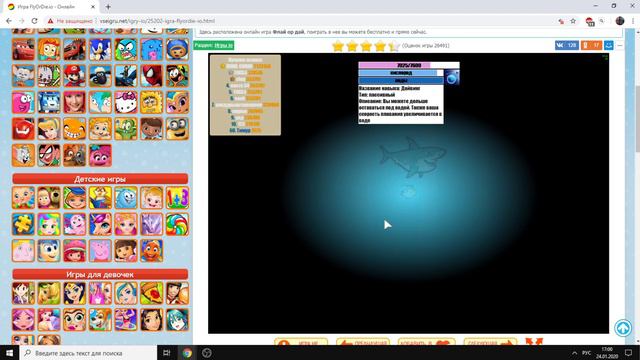Toggle game fullscreen with orange arrows icon
The image size is (640, 360).
pyautogui.click(x=534, y=342)
